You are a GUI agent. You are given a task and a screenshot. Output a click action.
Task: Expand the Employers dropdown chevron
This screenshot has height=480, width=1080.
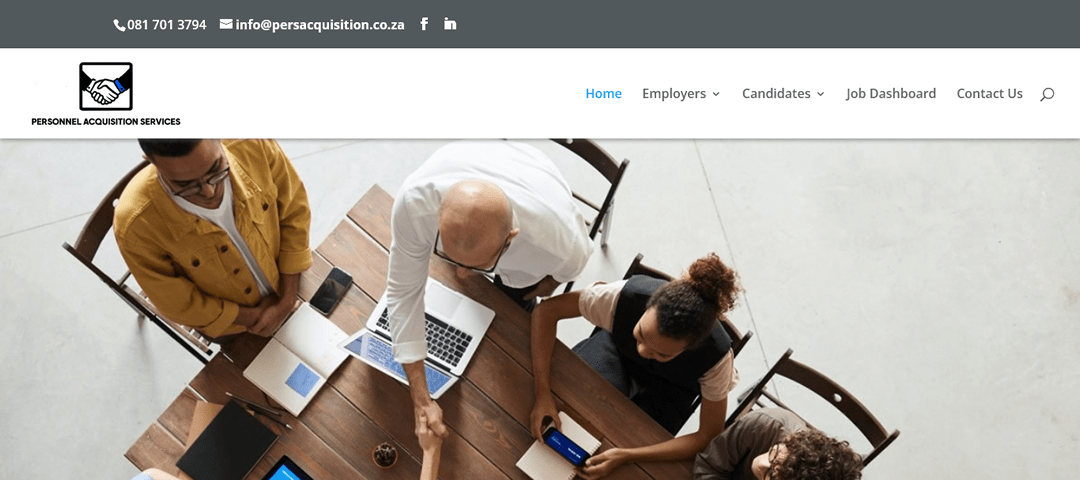(x=716, y=94)
